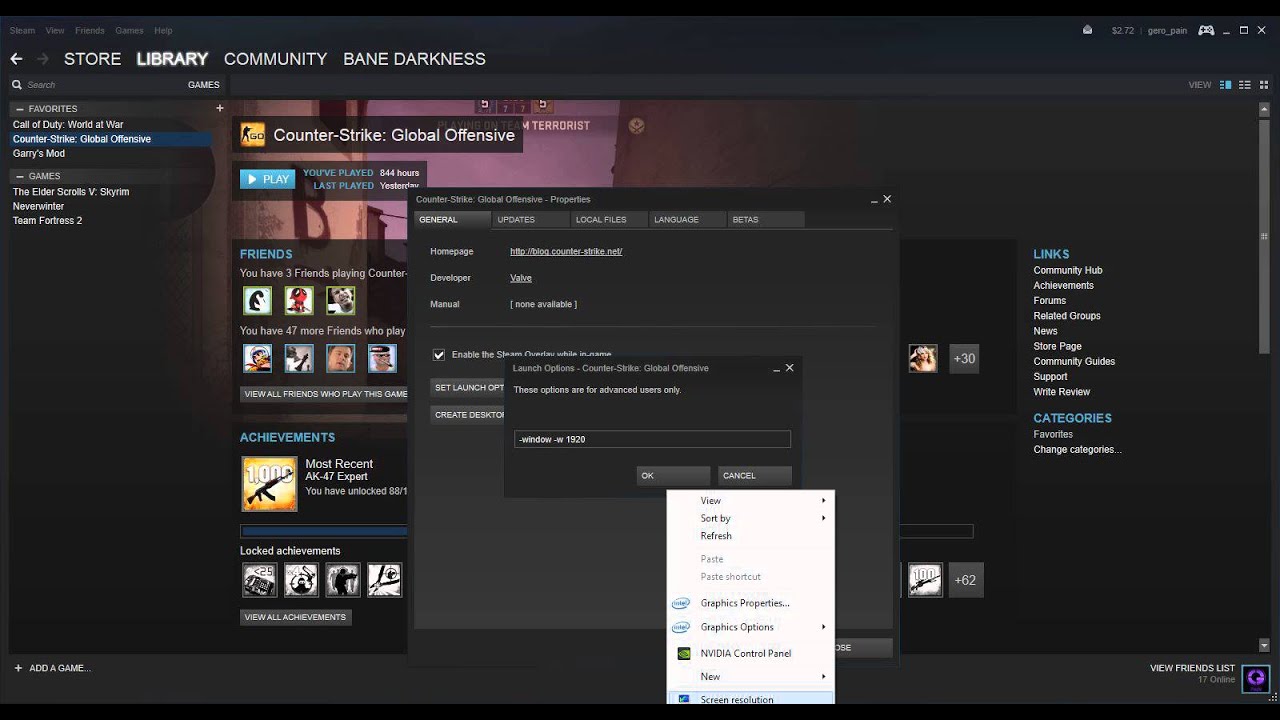Click Change categories... link
1280x720 pixels.
coord(1077,450)
